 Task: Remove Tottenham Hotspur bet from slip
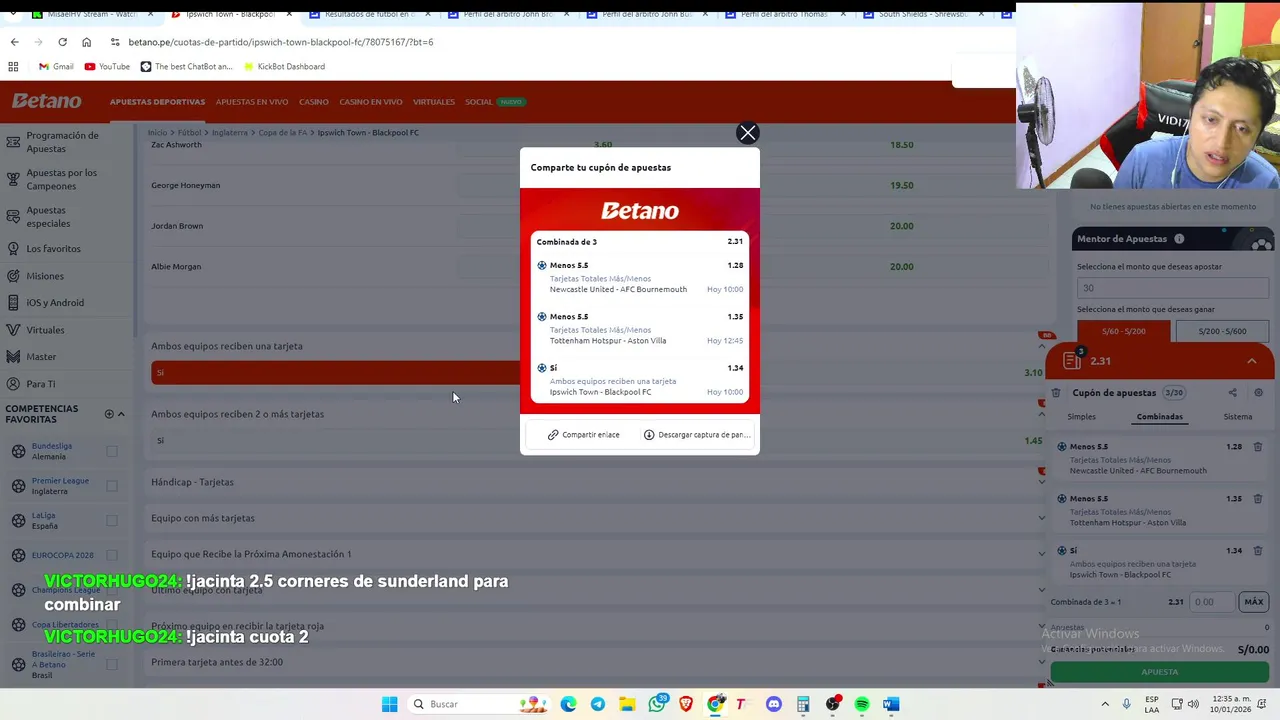point(1258,499)
